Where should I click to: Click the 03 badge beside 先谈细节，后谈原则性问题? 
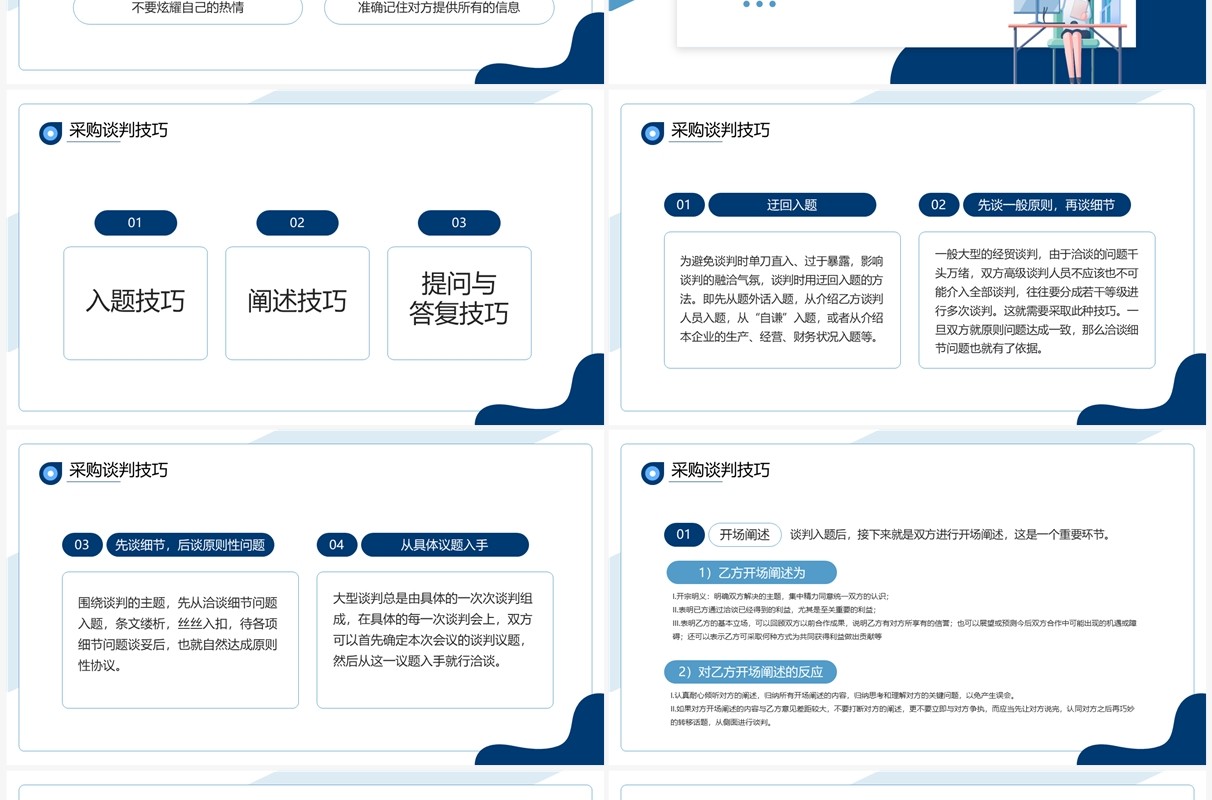tap(82, 545)
